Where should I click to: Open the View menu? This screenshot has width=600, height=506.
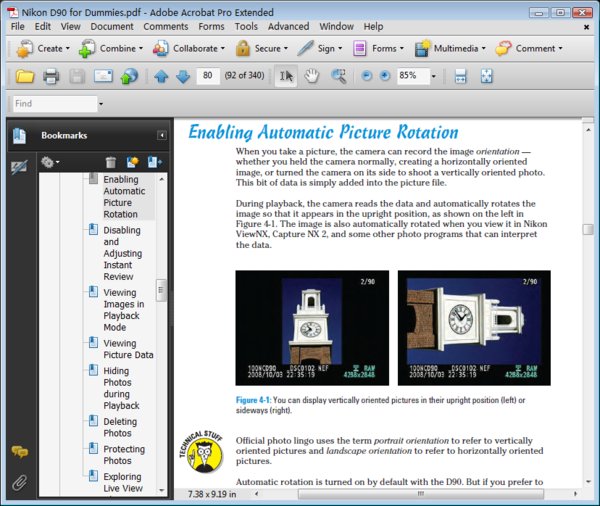[x=71, y=26]
